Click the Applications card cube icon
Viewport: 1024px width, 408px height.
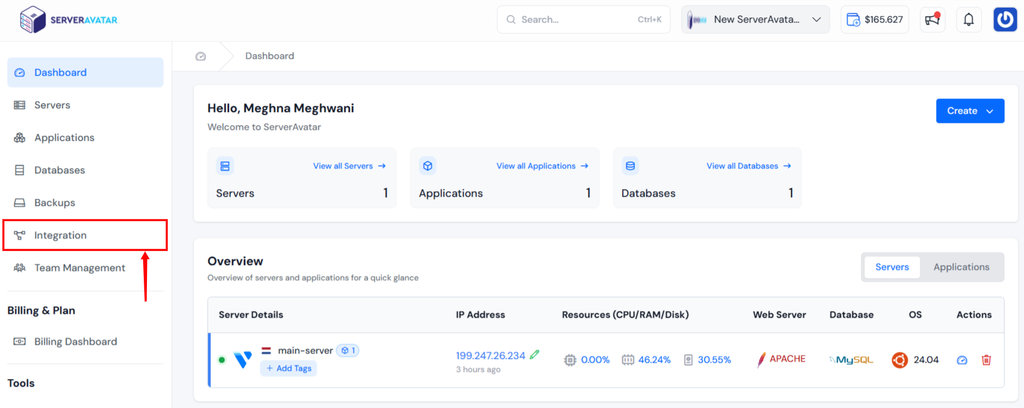pos(428,166)
